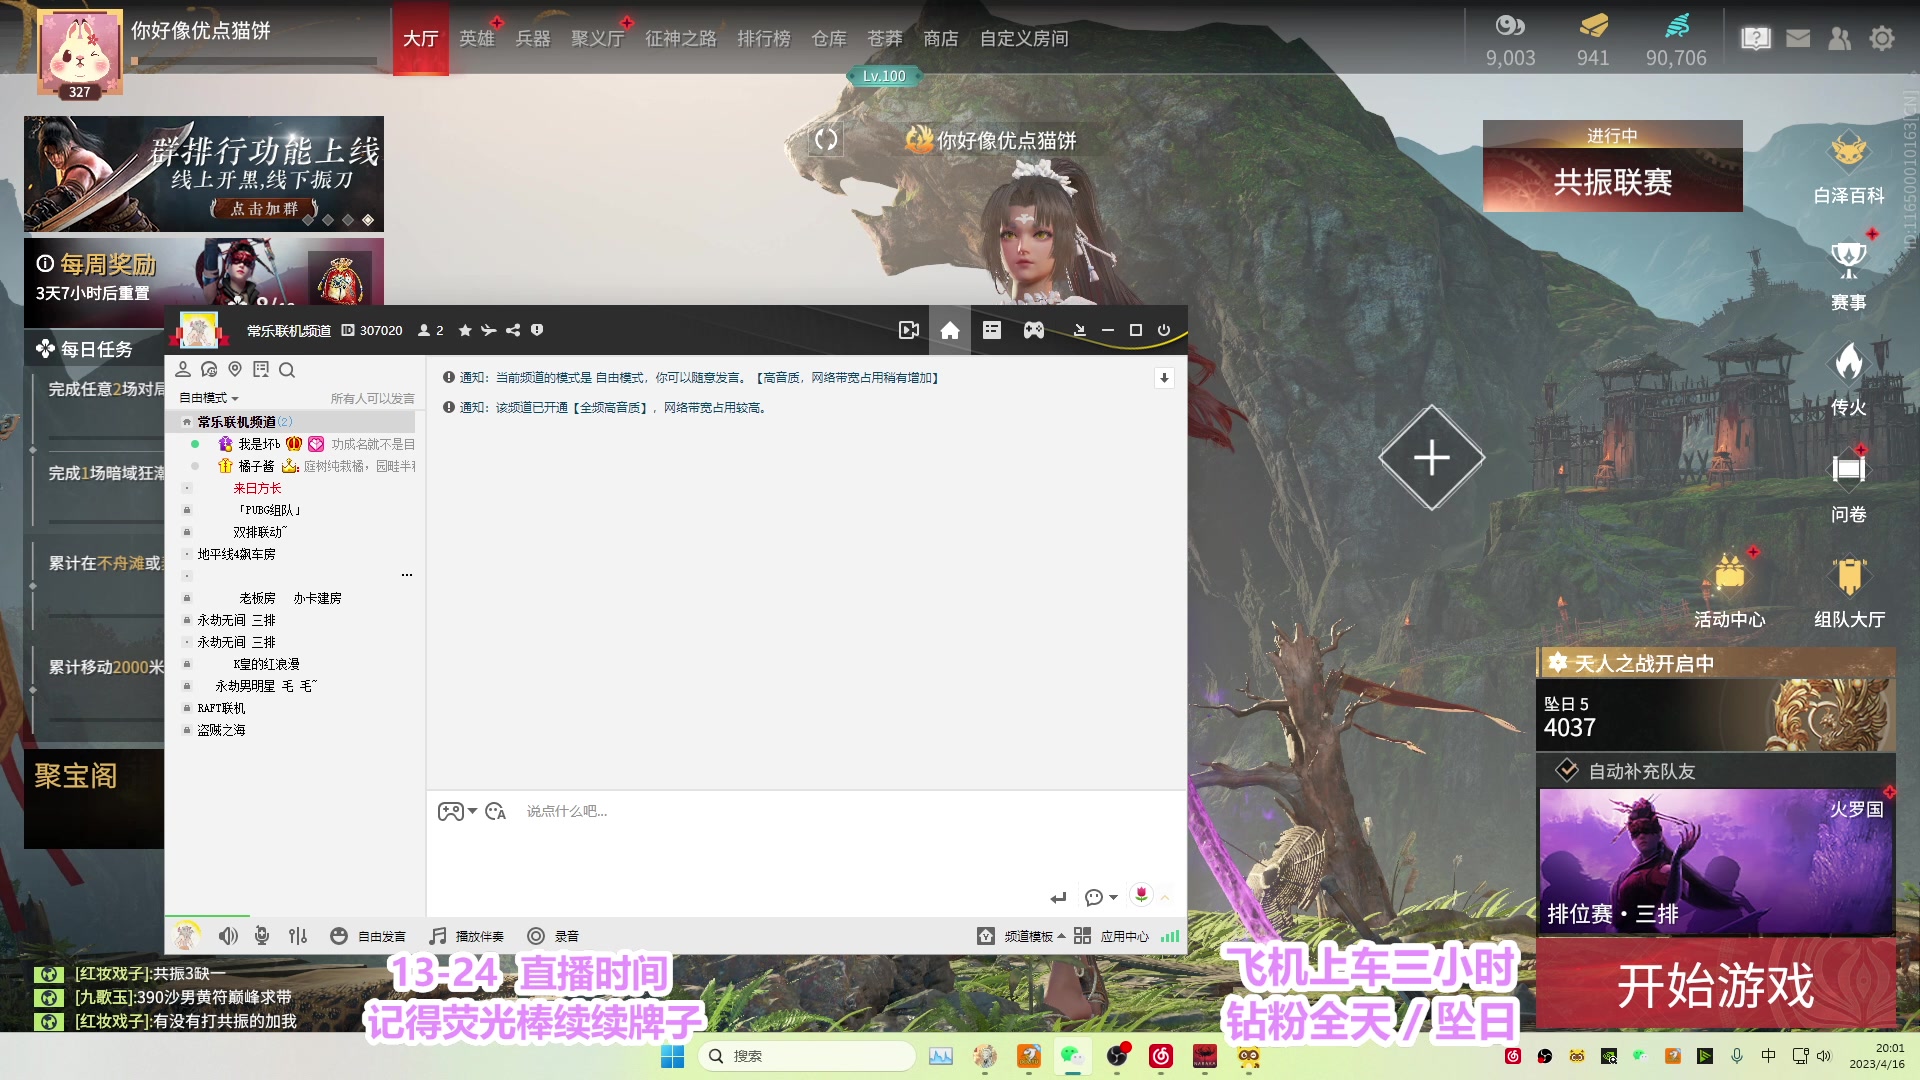Click the home icon in YY title bar
The image size is (1920, 1080).
950,330
